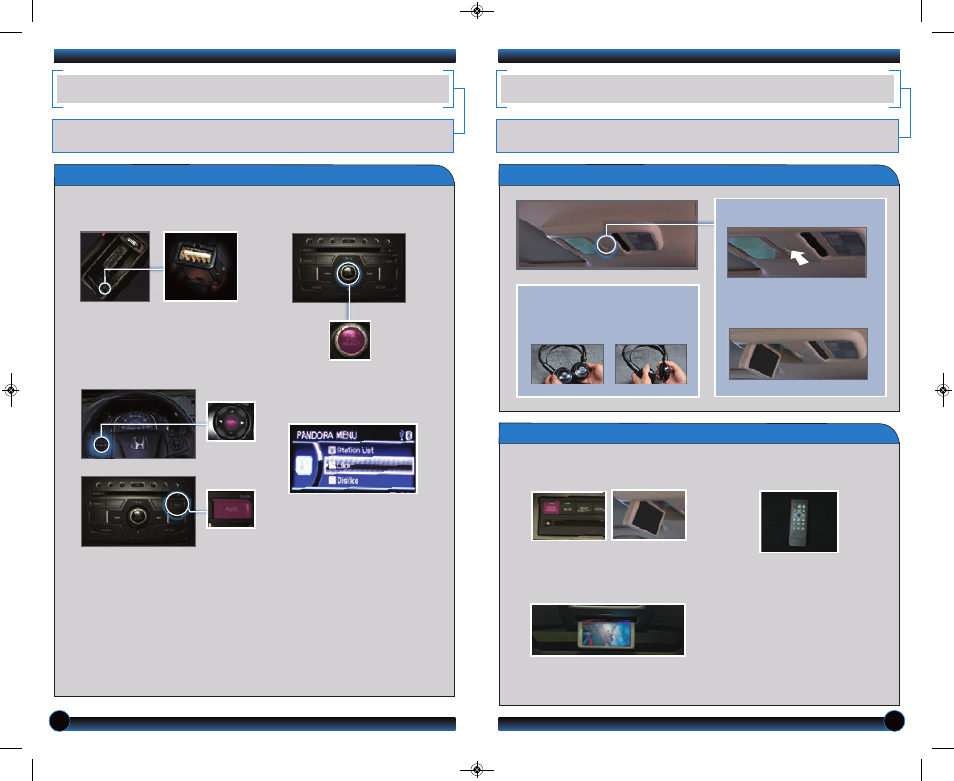Click the purple SELECT knob close-up
The image size is (954, 781).
pos(350,341)
